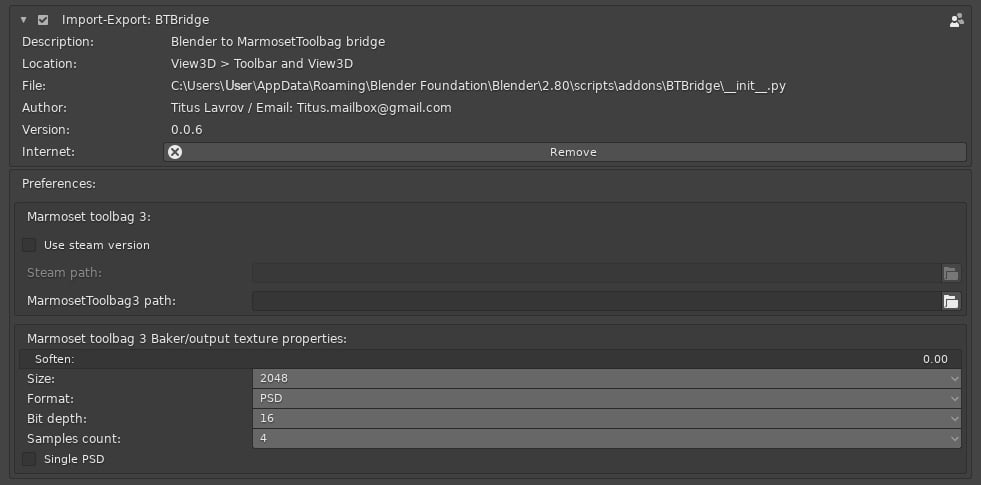Screen dimensions: 981x485
Task: Enable Use steam version checkbox
Action: 29,245
